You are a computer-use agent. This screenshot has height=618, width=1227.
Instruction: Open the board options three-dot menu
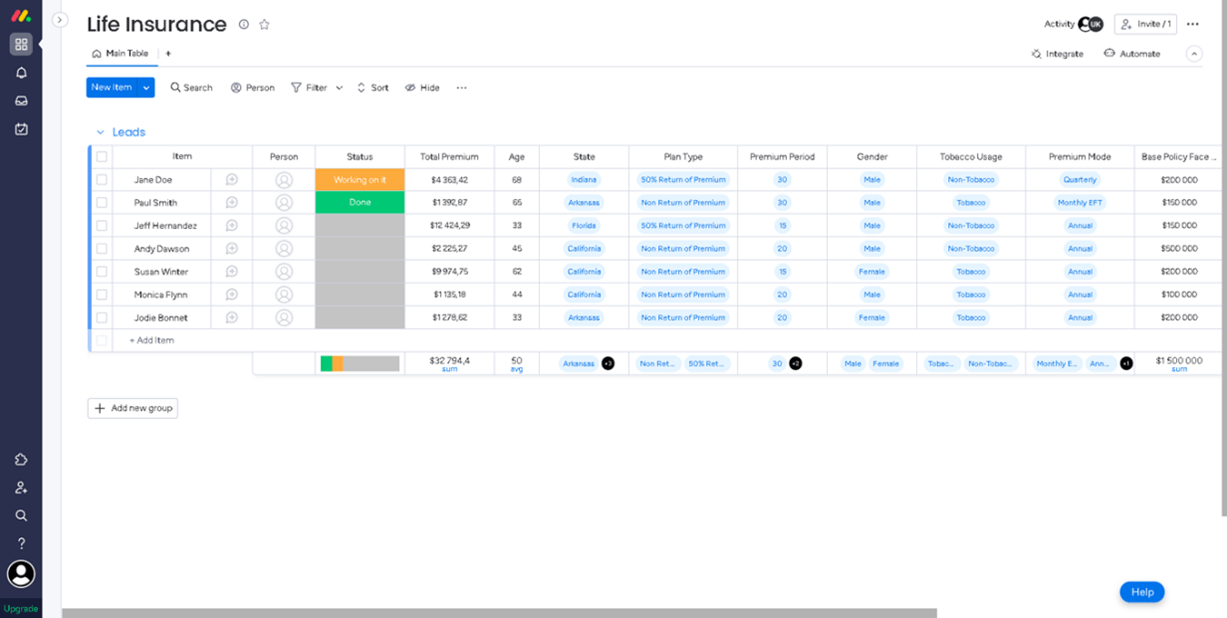1192,24
